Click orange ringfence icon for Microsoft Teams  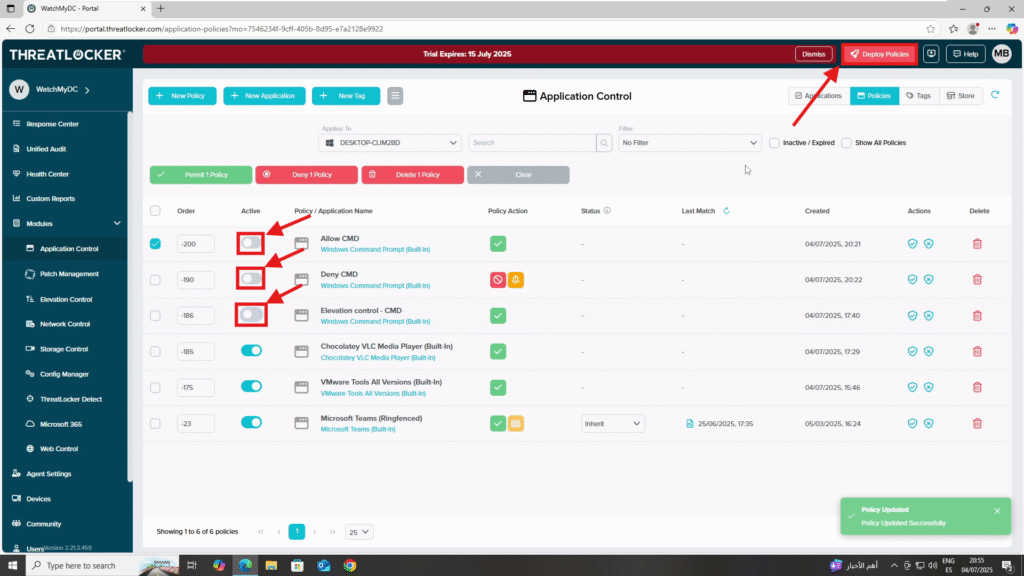(516, 423)
